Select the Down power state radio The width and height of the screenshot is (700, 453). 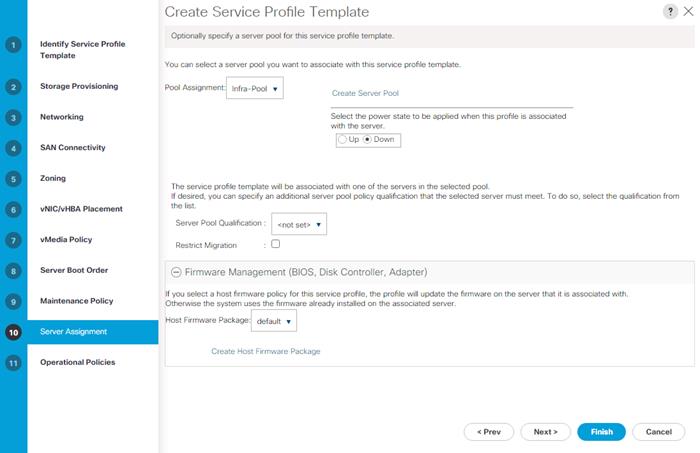point(367,140)
